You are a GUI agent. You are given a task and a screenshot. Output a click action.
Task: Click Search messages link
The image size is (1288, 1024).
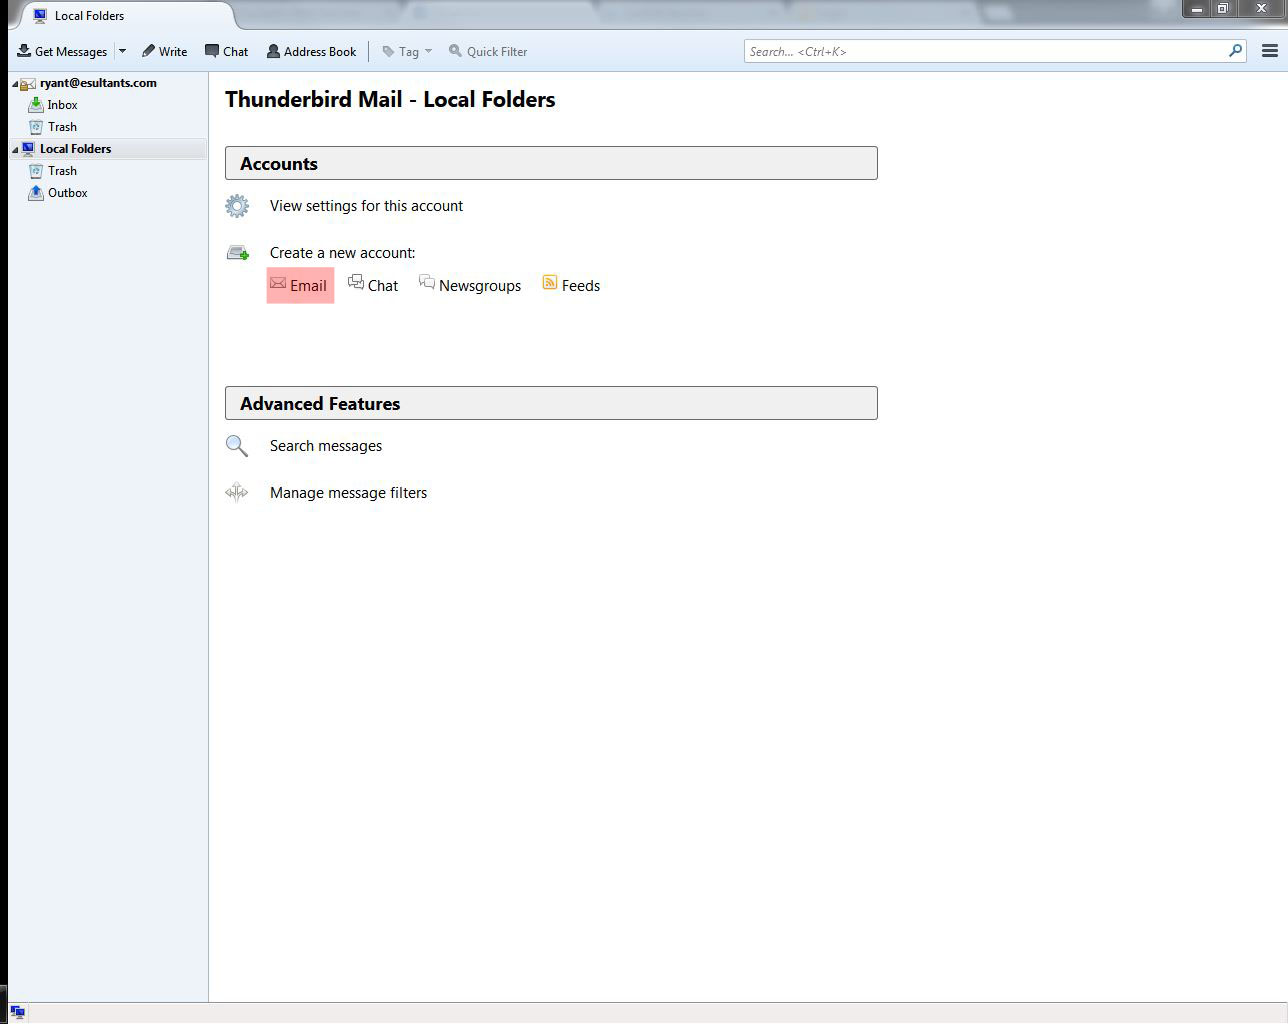326,446
